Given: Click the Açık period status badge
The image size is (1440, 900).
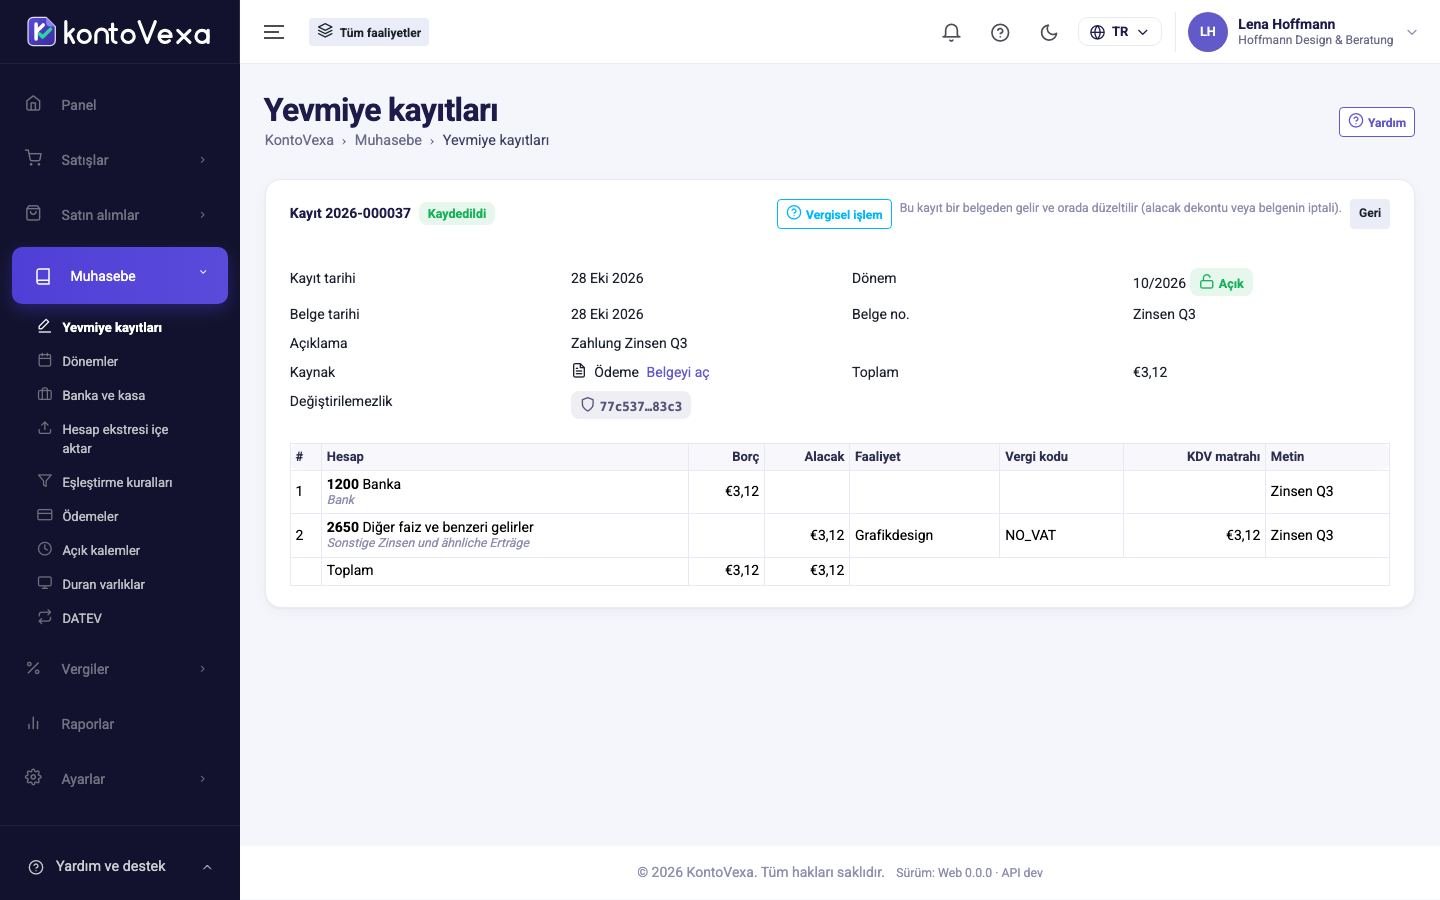Looking at the screenshot, I should click(x=1221, y=283).
